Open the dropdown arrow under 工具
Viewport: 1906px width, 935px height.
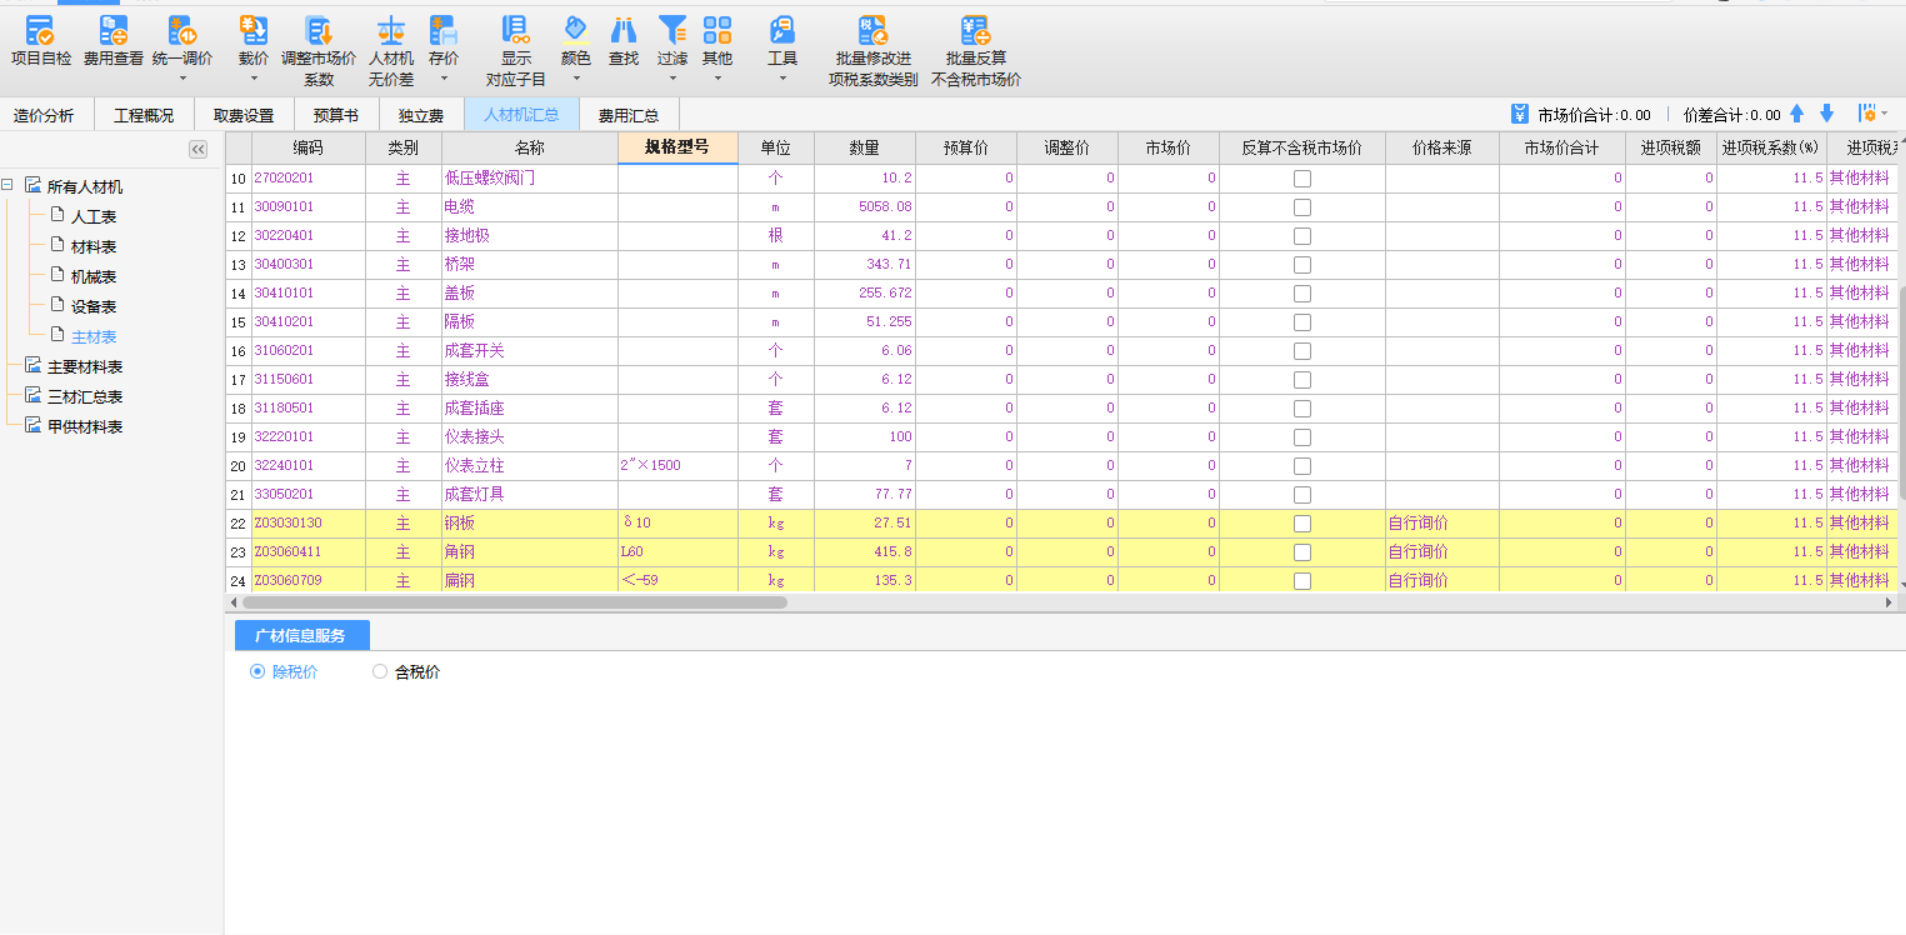click(x=782, y=78)
